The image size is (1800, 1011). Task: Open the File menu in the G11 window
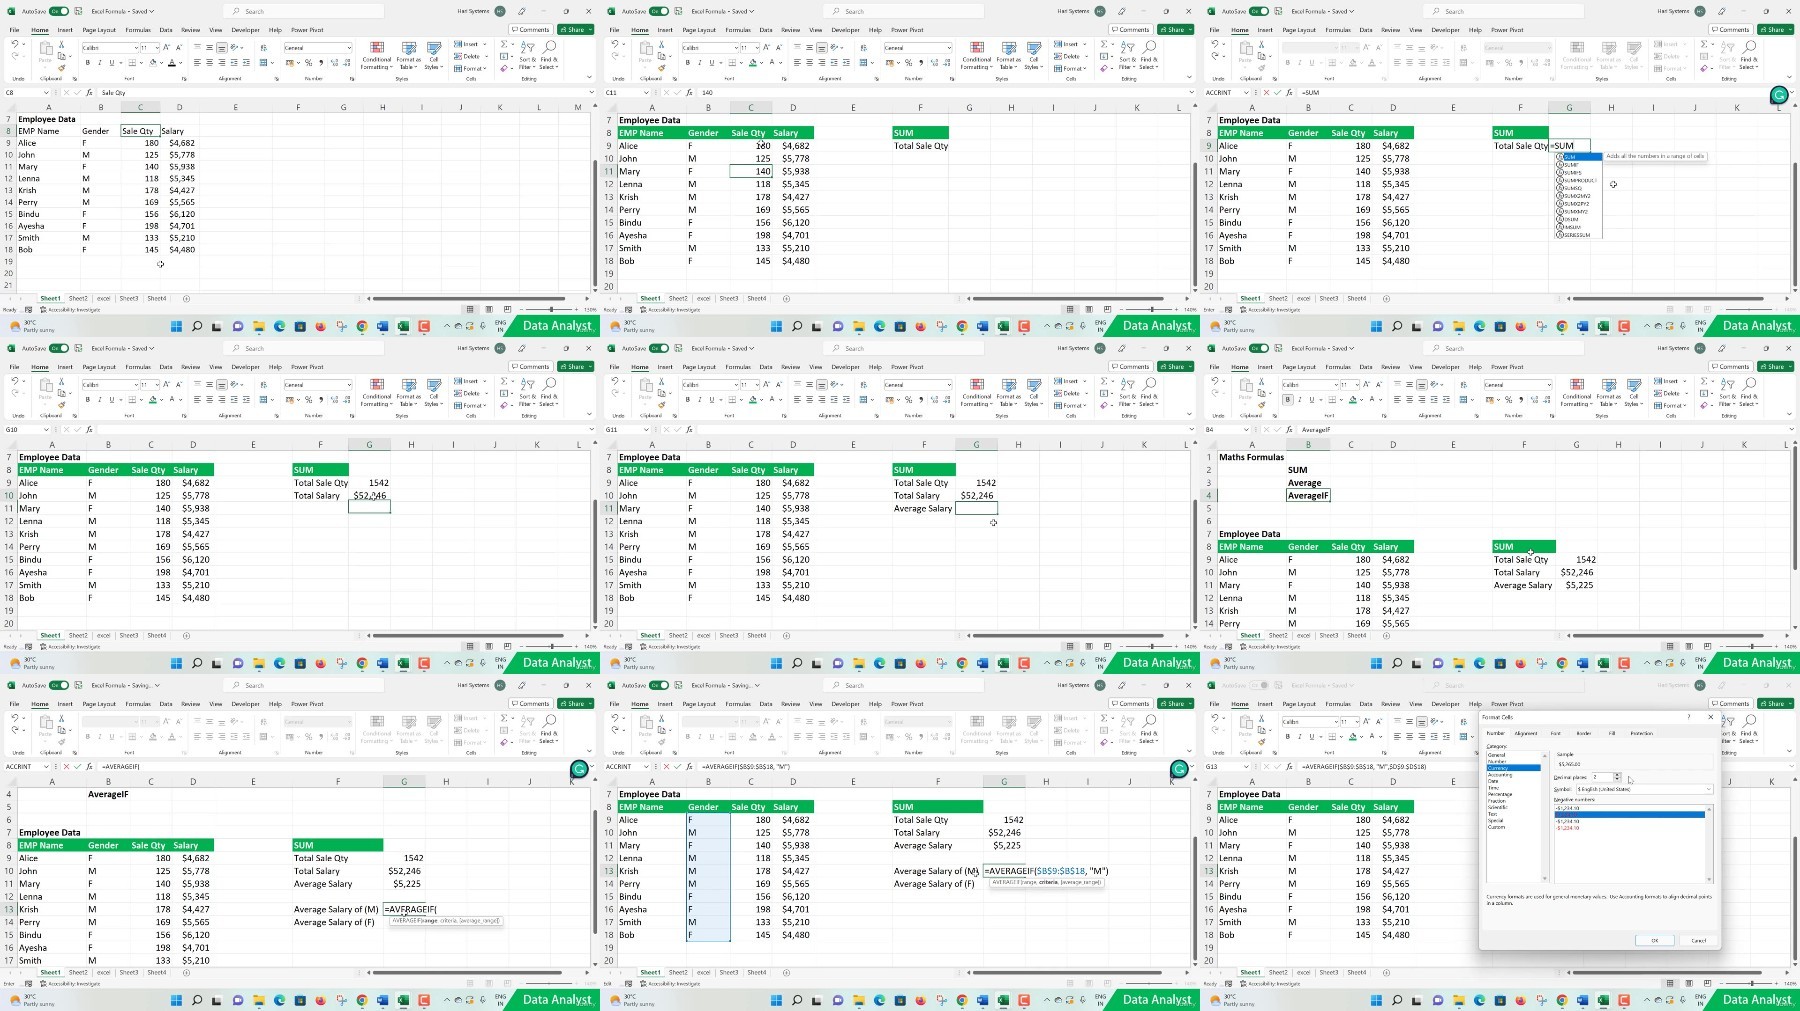pyautogui.click(x=614, y=367)
